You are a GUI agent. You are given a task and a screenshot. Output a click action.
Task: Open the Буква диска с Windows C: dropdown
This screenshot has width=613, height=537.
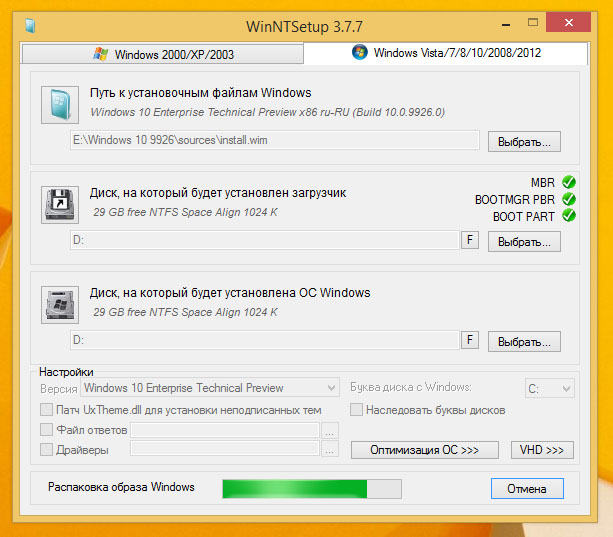tap(549, 388)
